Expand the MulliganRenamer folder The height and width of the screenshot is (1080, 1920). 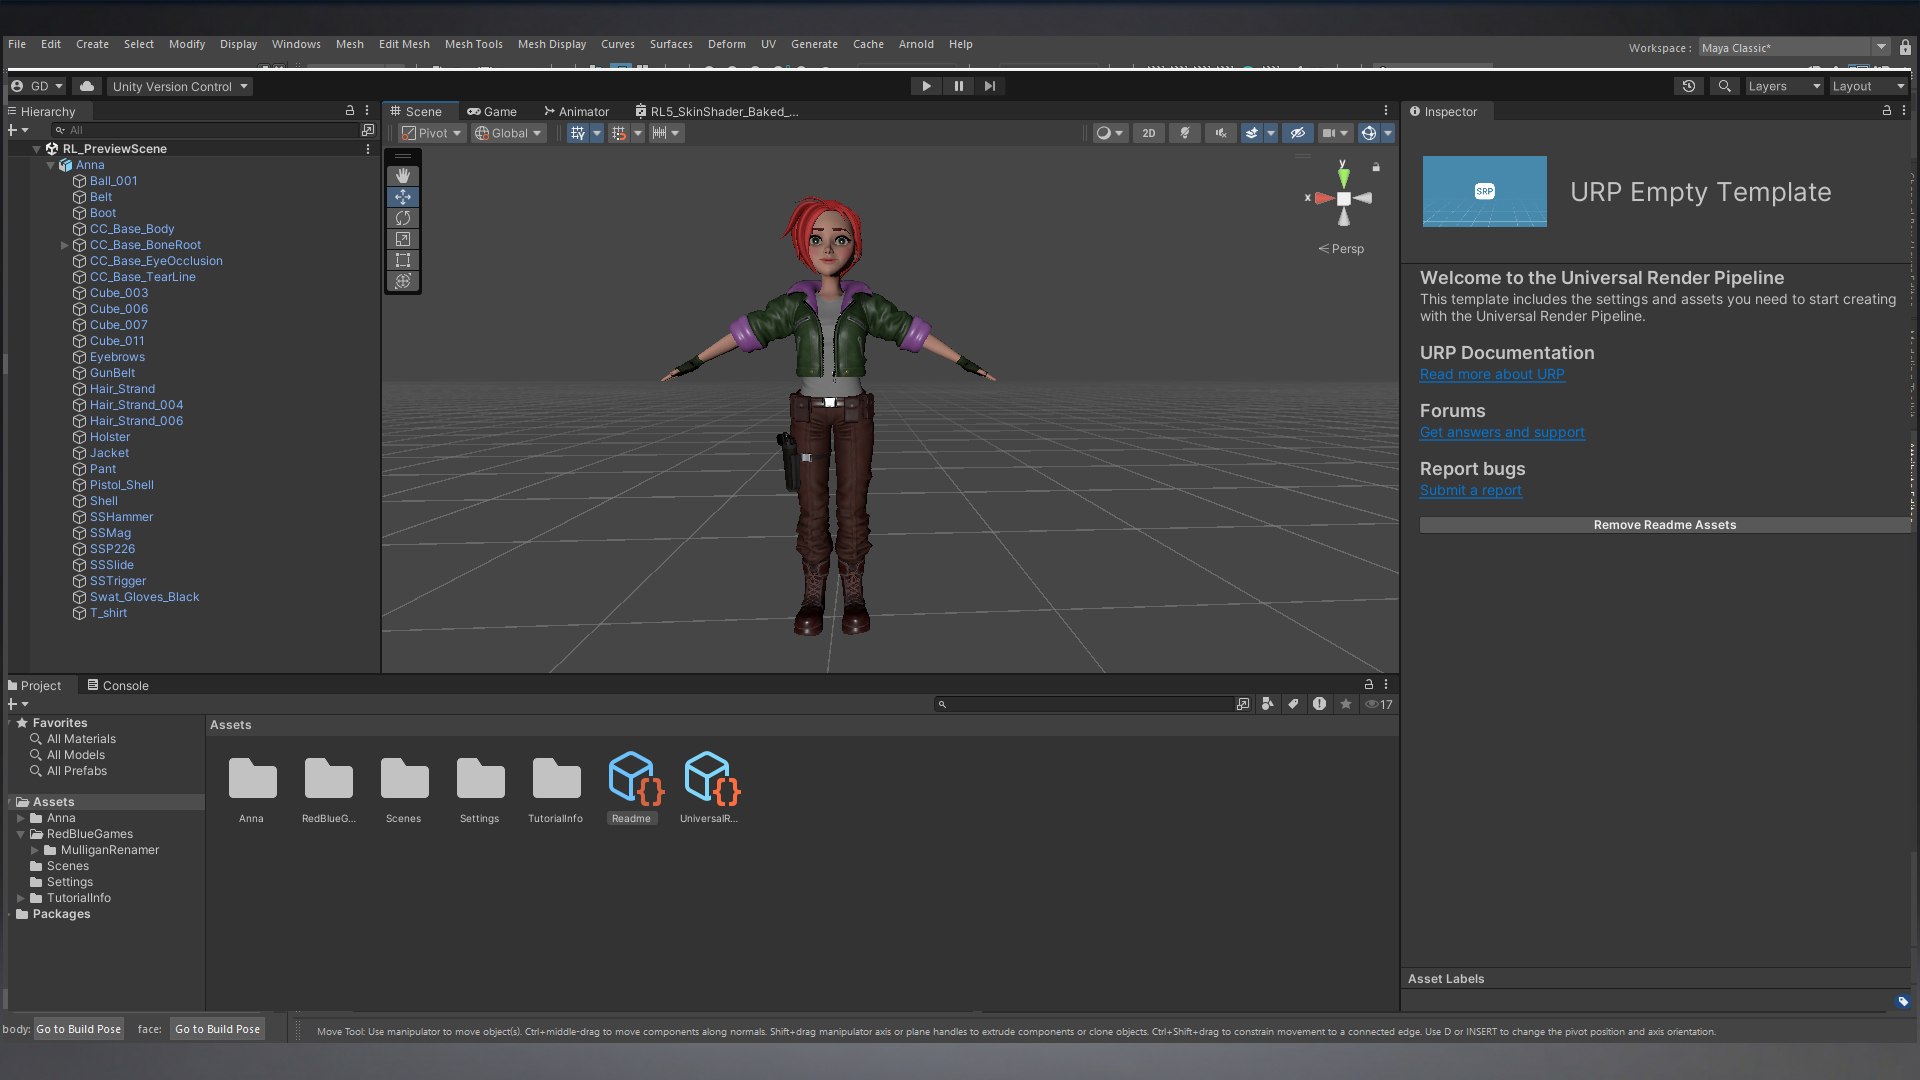[35, 850]
